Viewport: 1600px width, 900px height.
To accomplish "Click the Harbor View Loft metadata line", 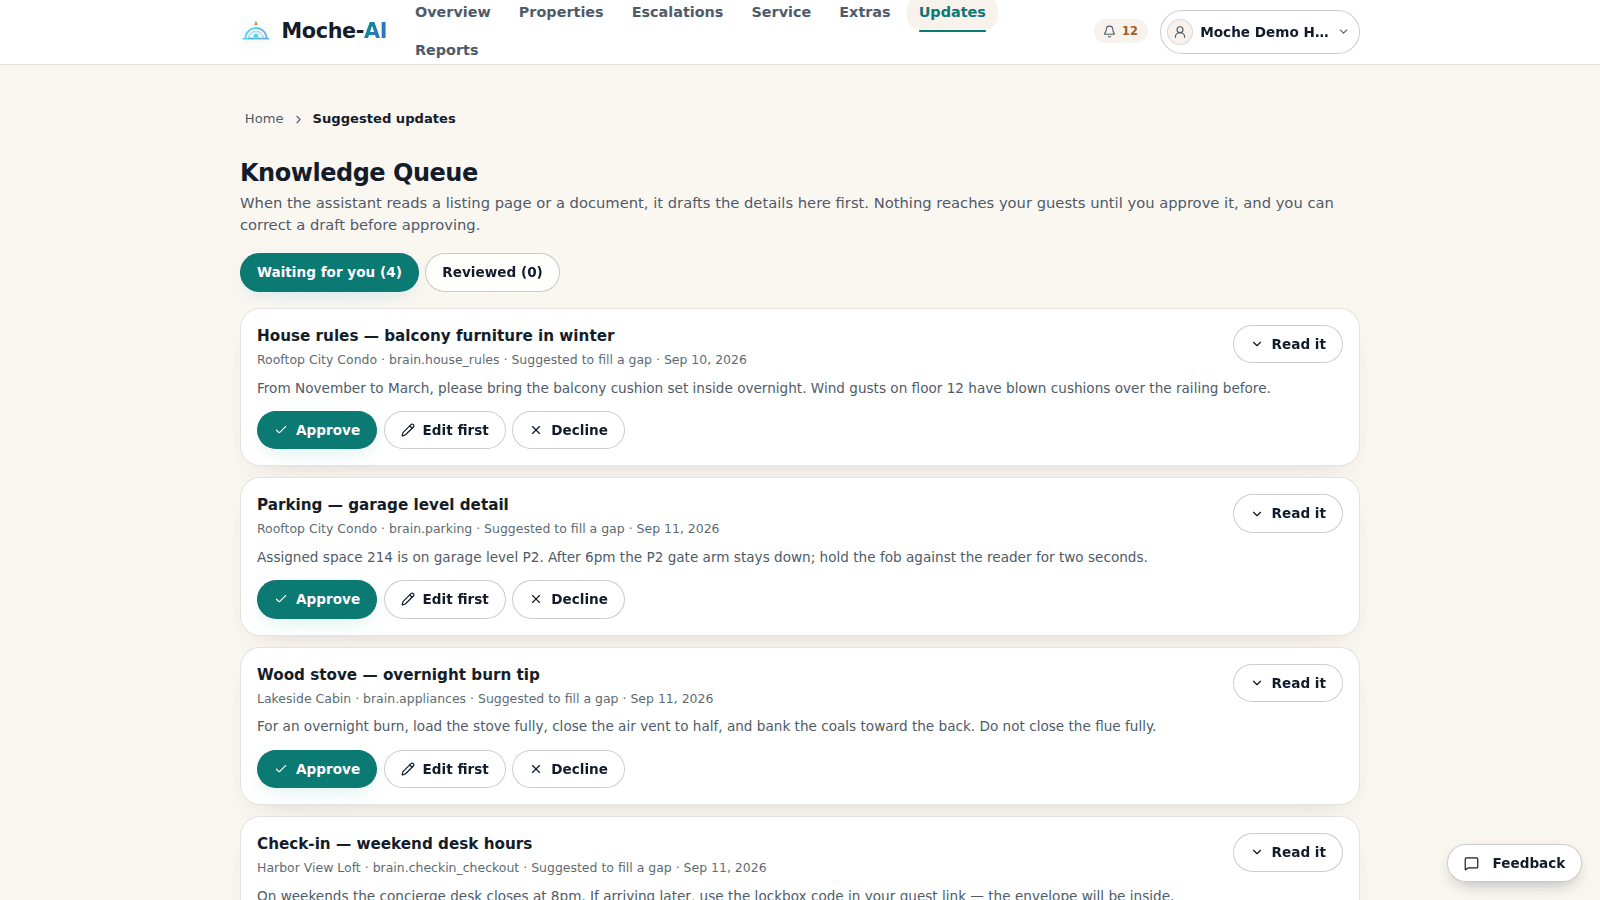I will (511, 868).
